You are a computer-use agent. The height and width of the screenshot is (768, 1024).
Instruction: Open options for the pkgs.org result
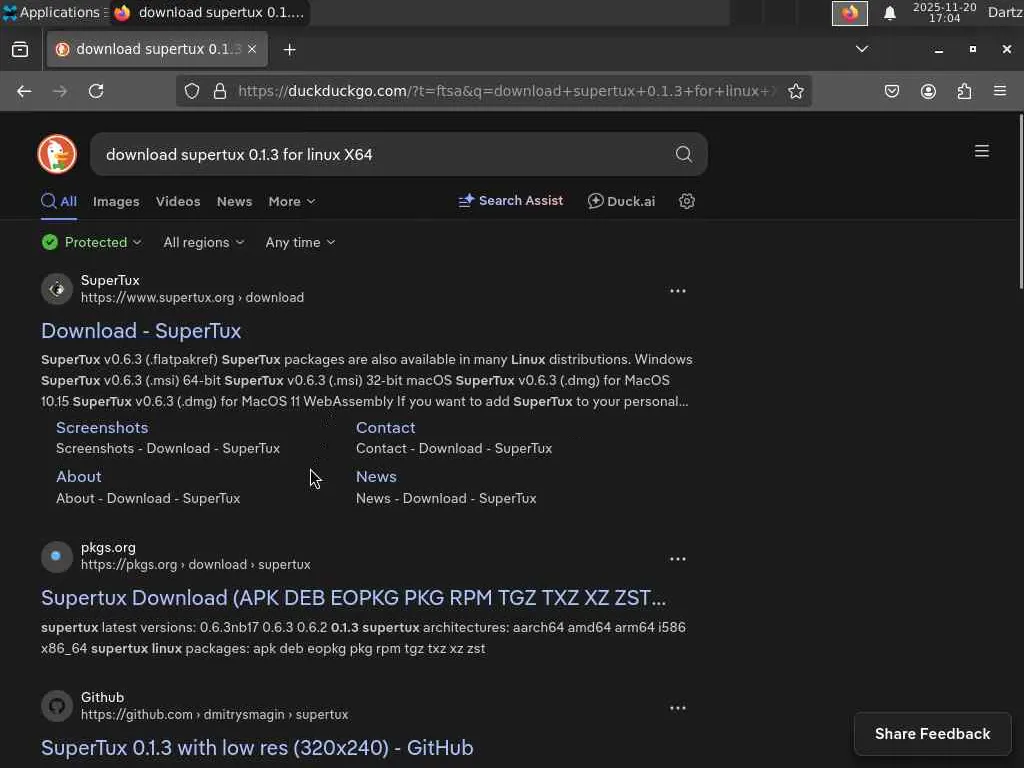(x=678, y=559)
